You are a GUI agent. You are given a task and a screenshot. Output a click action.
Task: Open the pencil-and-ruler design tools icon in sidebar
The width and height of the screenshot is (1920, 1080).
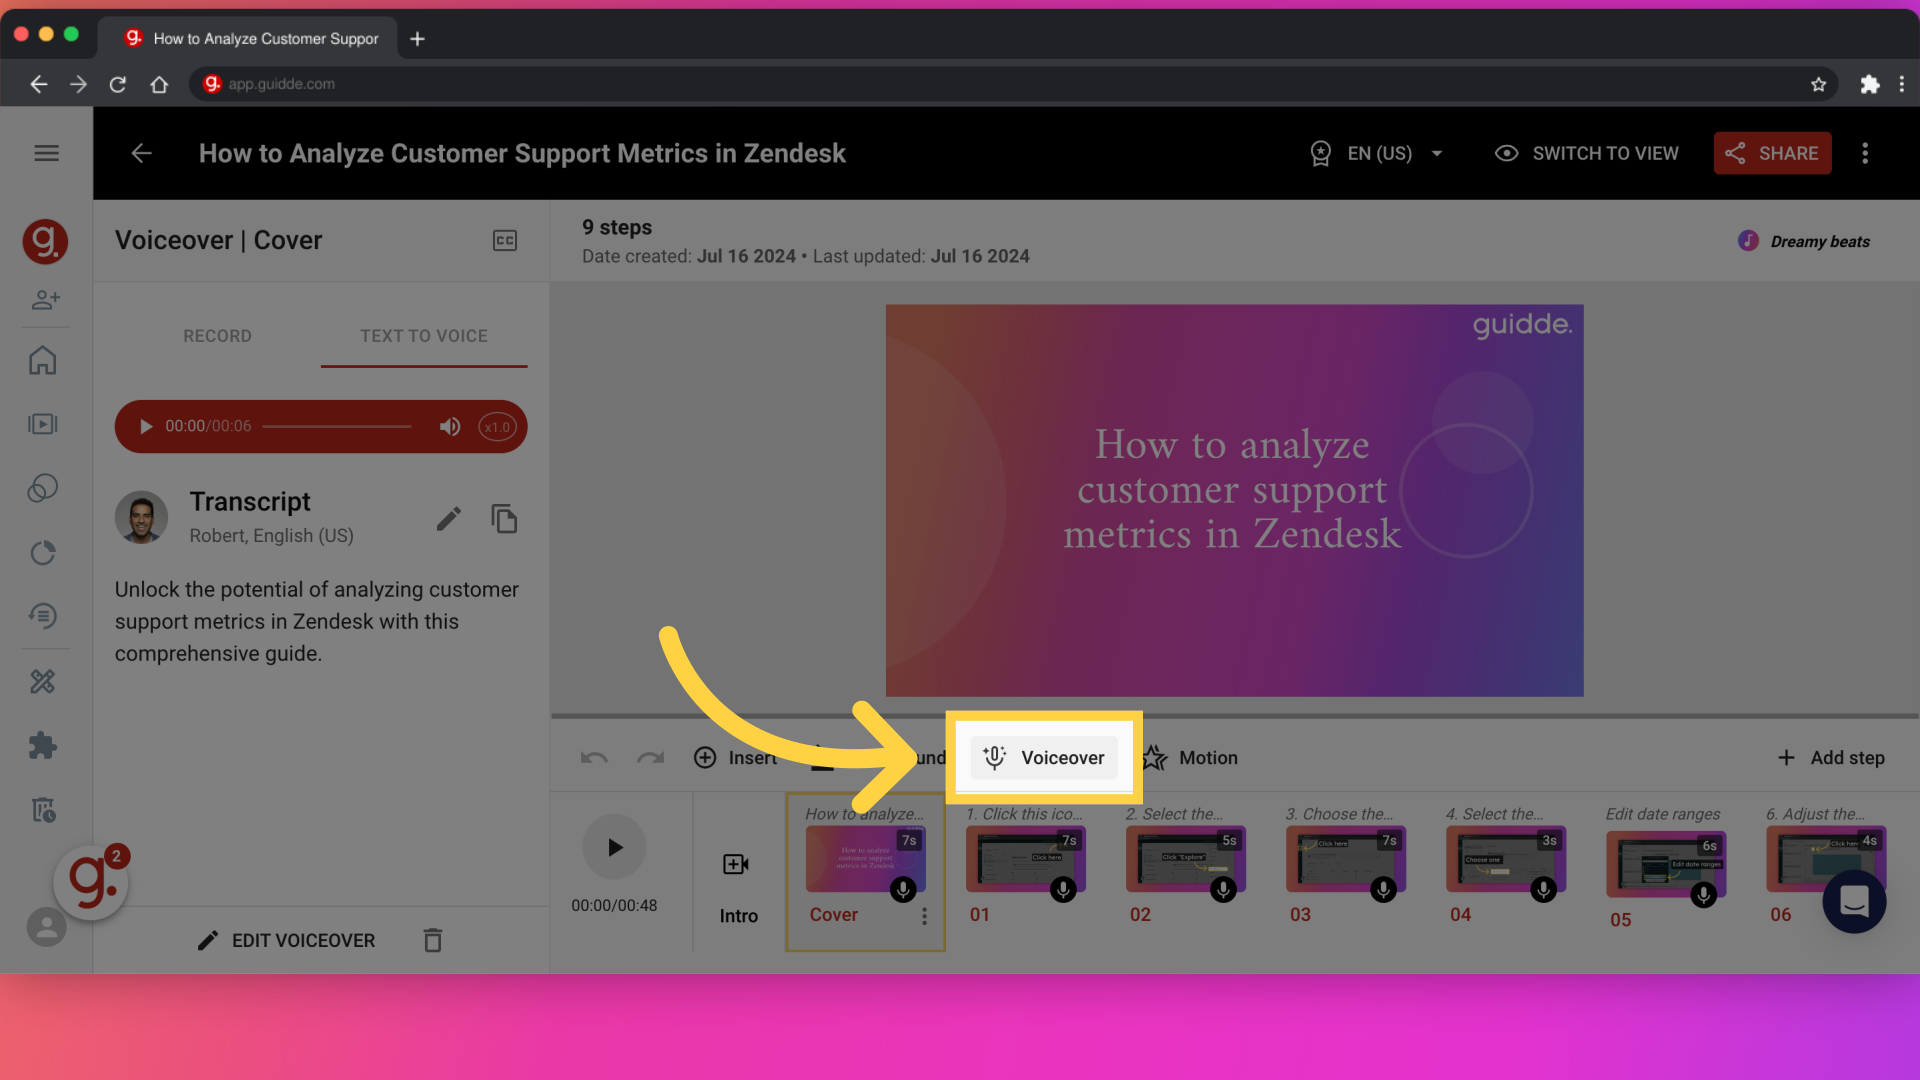click(43, 682)
